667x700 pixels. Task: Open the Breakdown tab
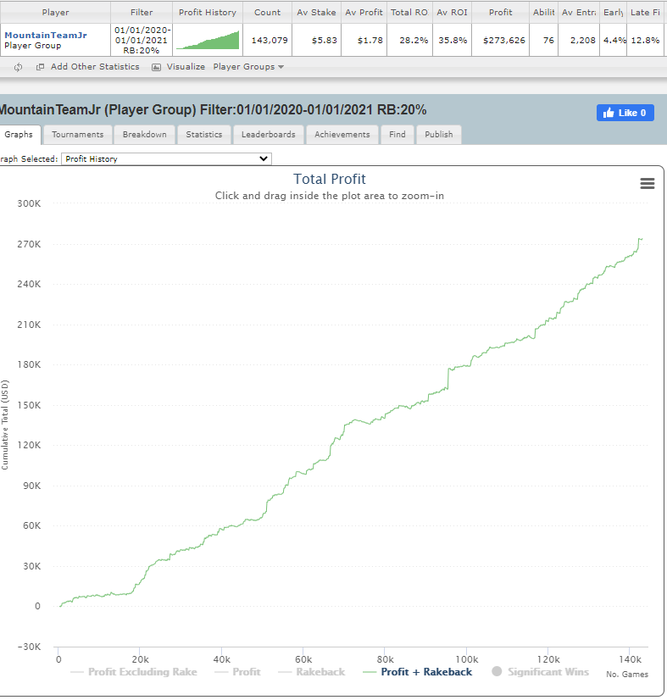tap(144, 134)
